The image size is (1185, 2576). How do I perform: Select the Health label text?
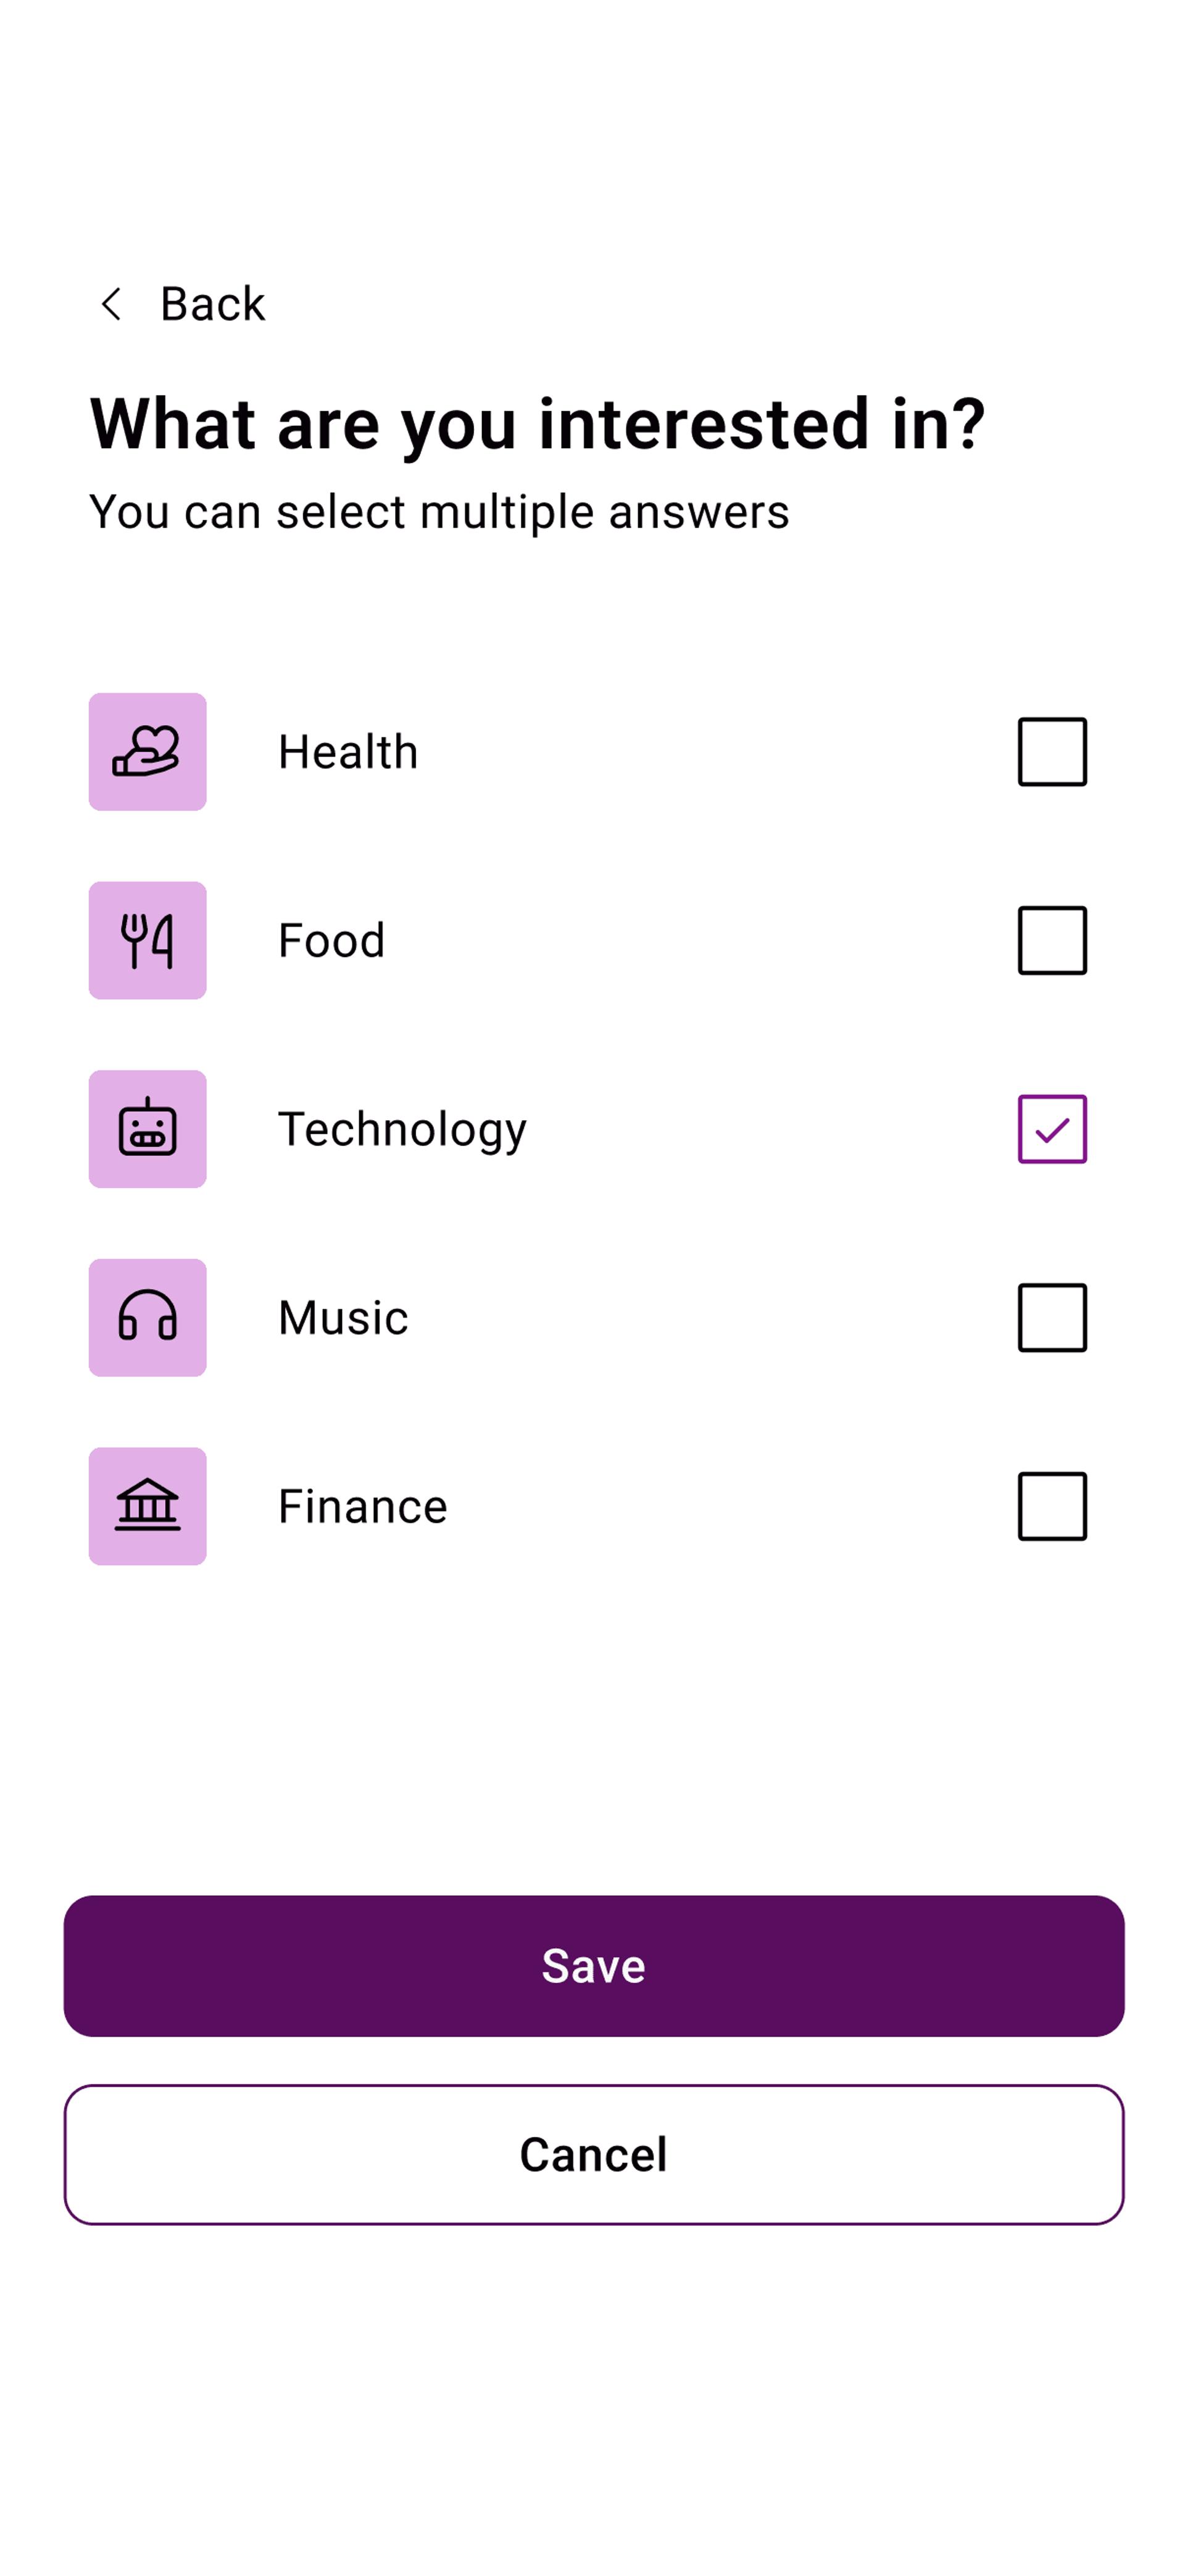(348, 752)
